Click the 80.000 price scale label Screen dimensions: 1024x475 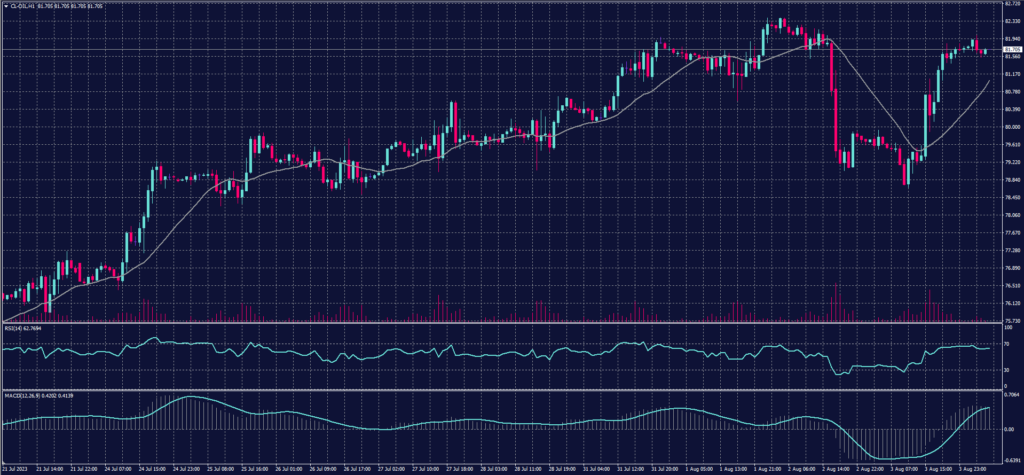pos(1009,127)
